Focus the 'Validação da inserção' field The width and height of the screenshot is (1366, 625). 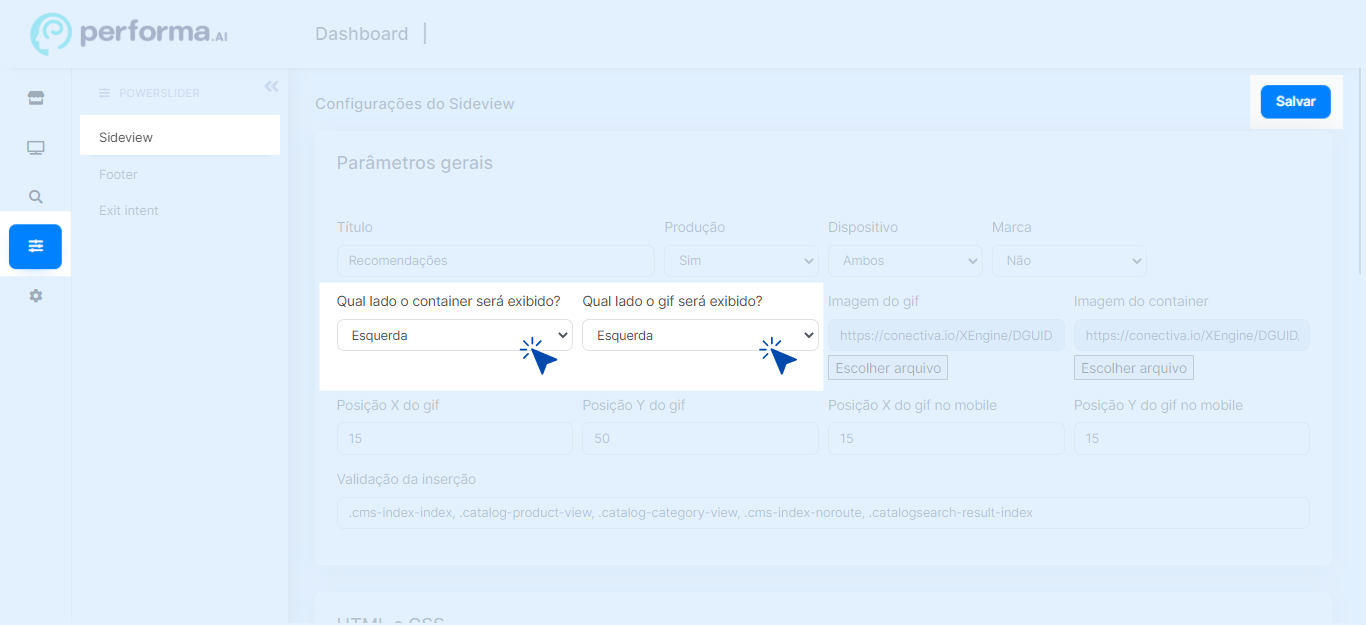822,513
